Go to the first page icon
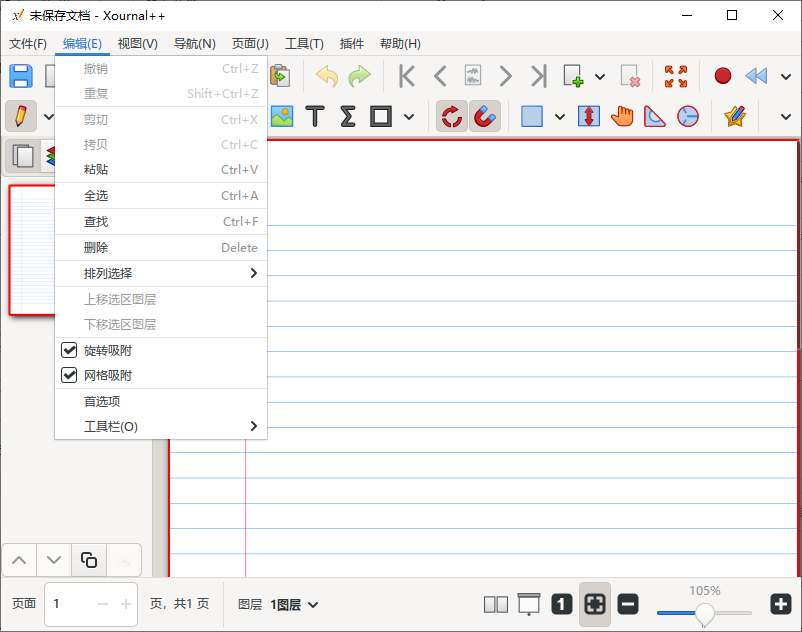Image resolution: width=802 pixels, height=632 pixels. pyautogui.click(x=407, y=76)
